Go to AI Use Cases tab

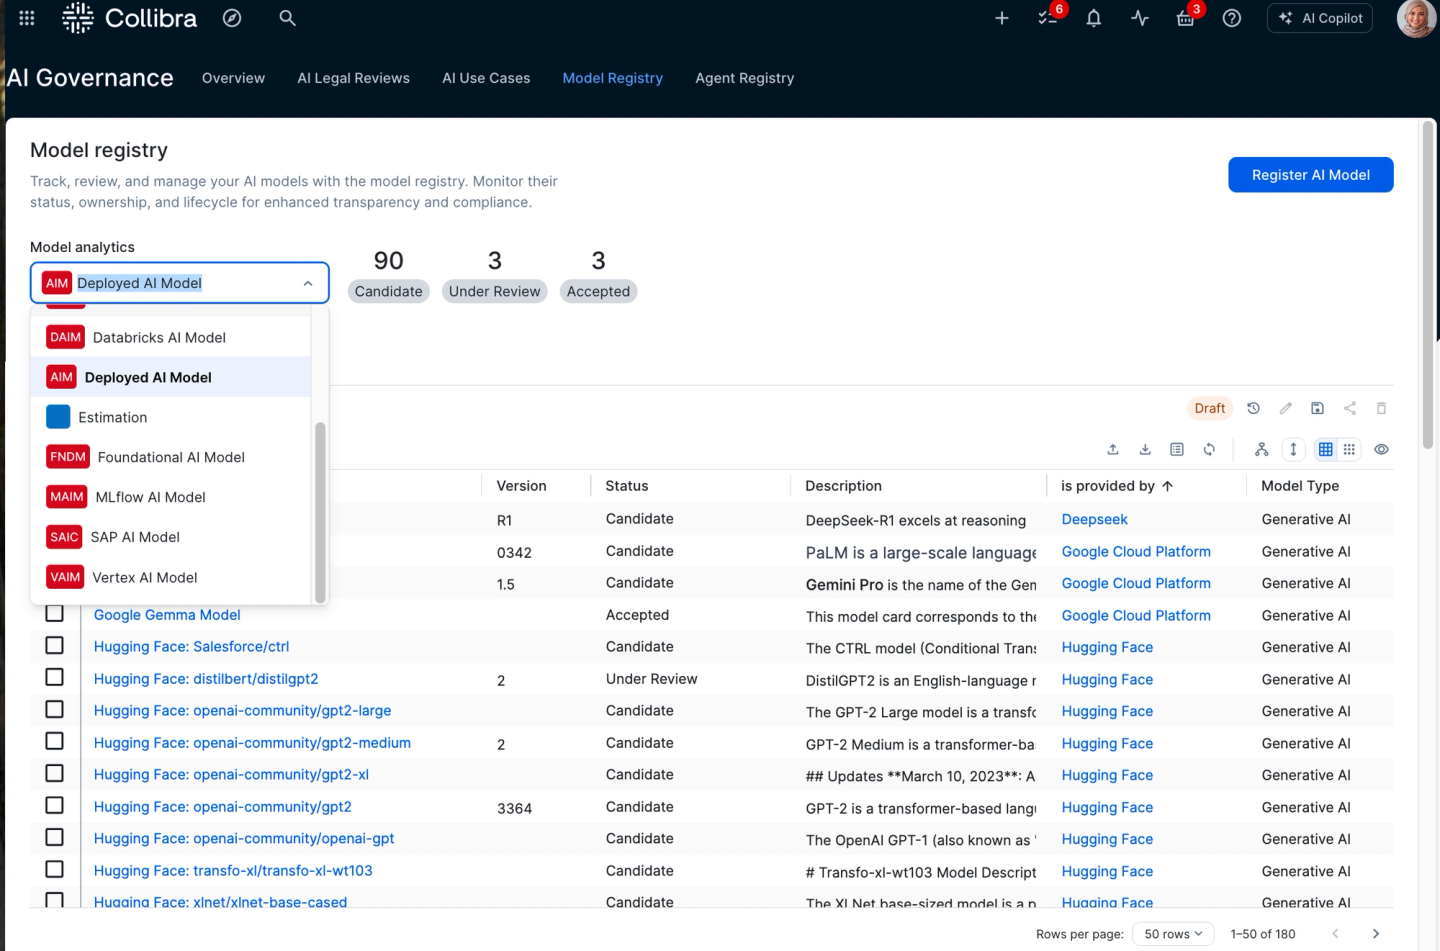[486, 78]
